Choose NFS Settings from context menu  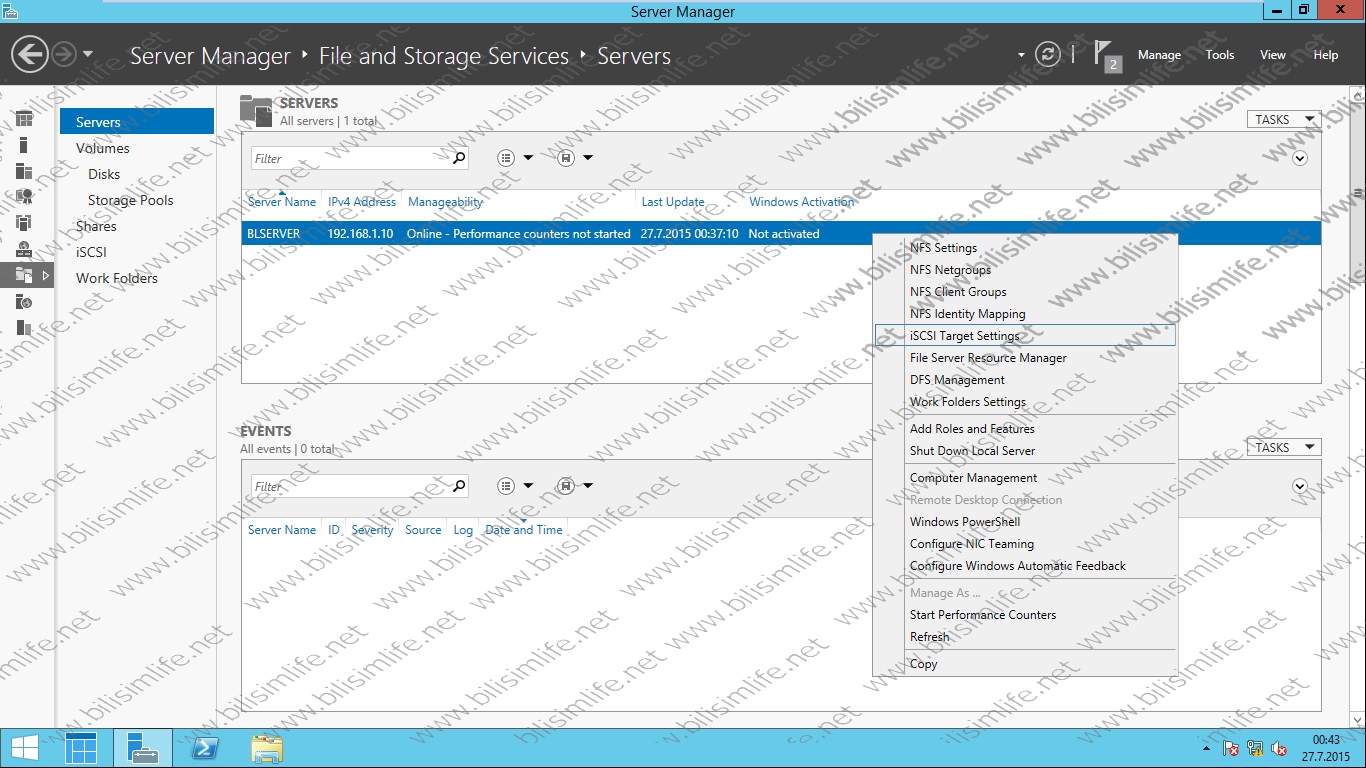1025,248
